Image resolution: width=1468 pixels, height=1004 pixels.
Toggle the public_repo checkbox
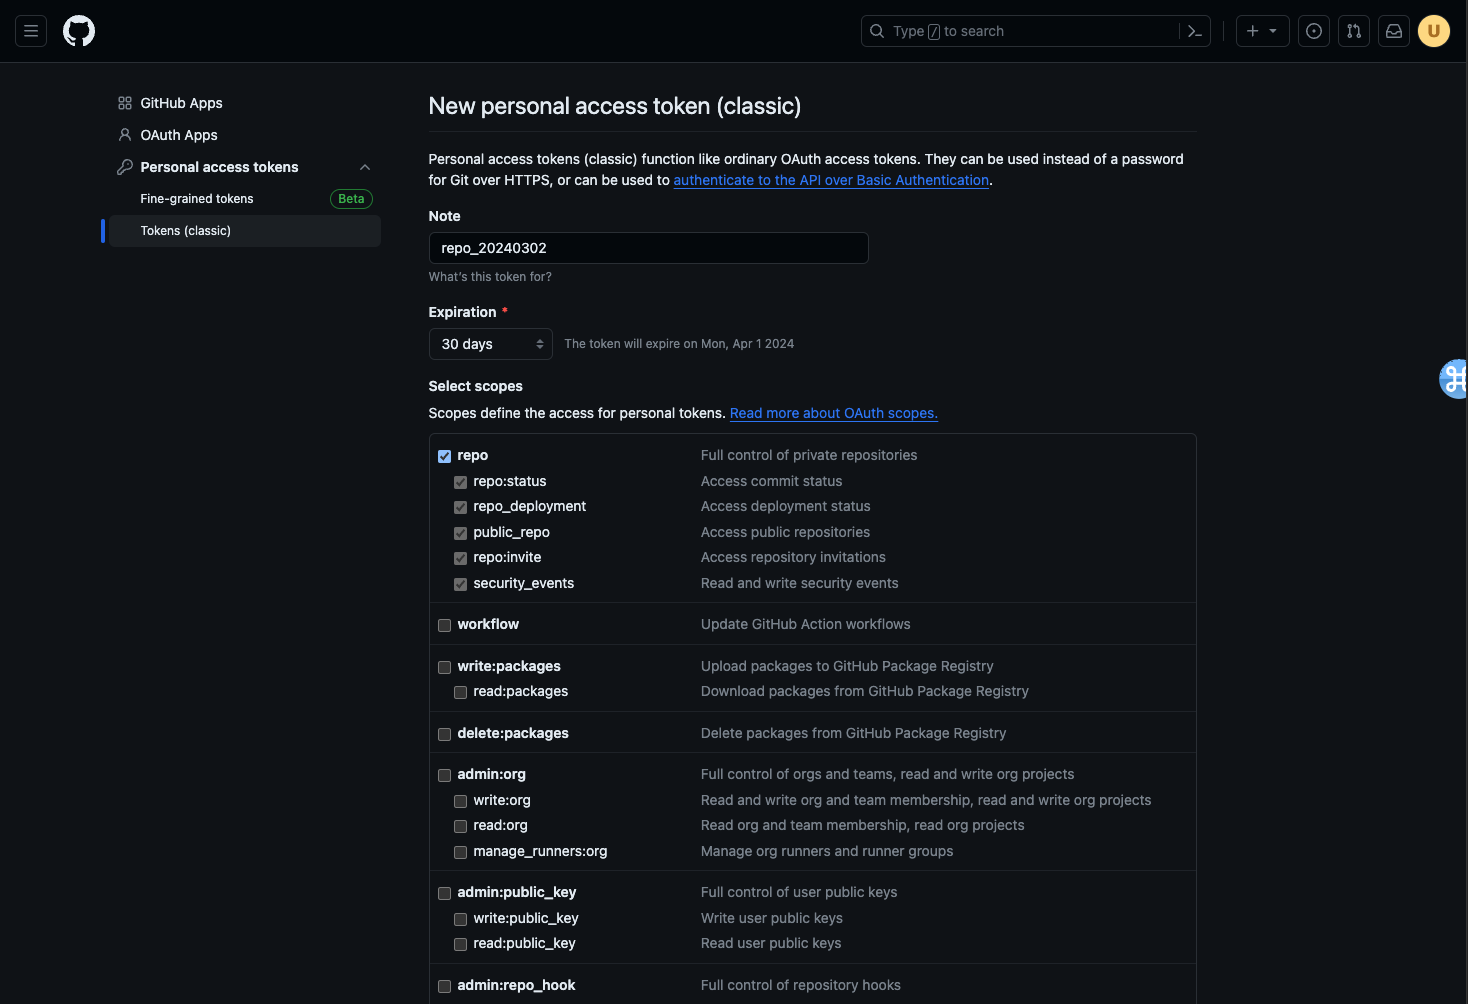[x=460, y=533]
